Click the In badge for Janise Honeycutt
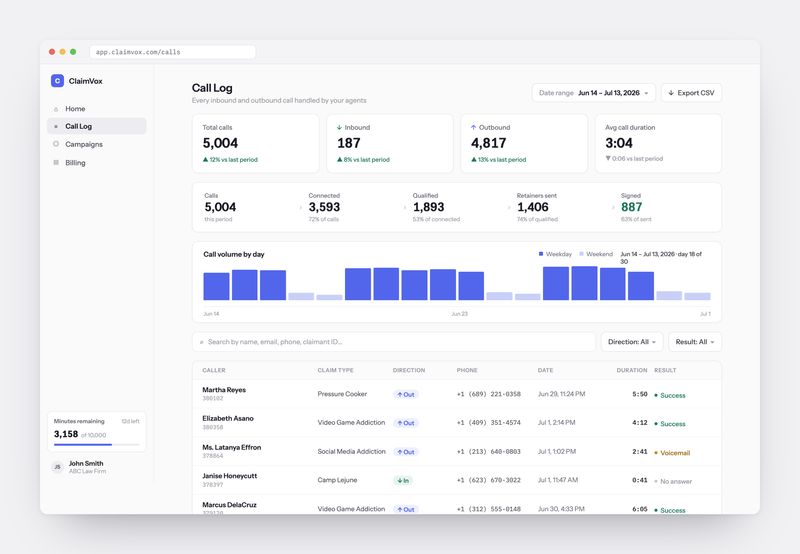The height and width of the screenshot is (554, 800). 403,481
